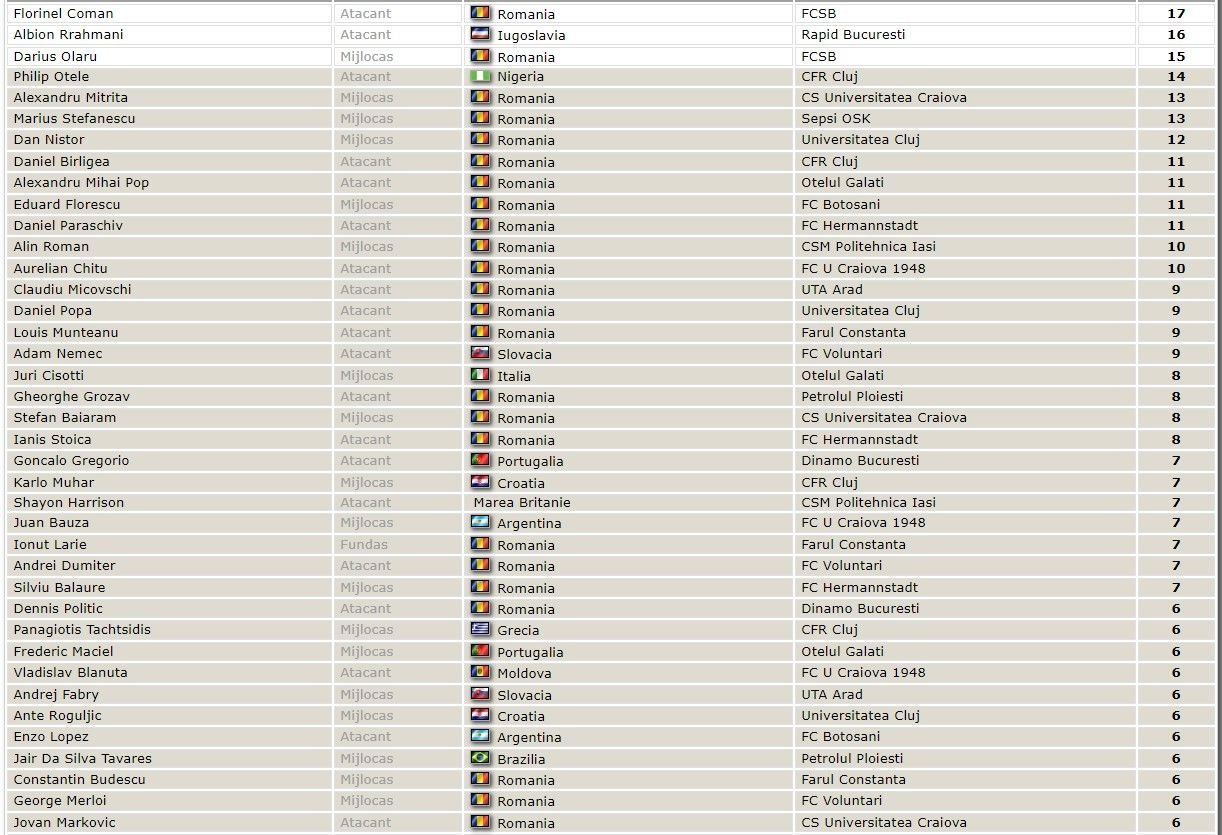
Task: Click the Romania flag in Florinel Coman row
Action: tap(481, 14)
